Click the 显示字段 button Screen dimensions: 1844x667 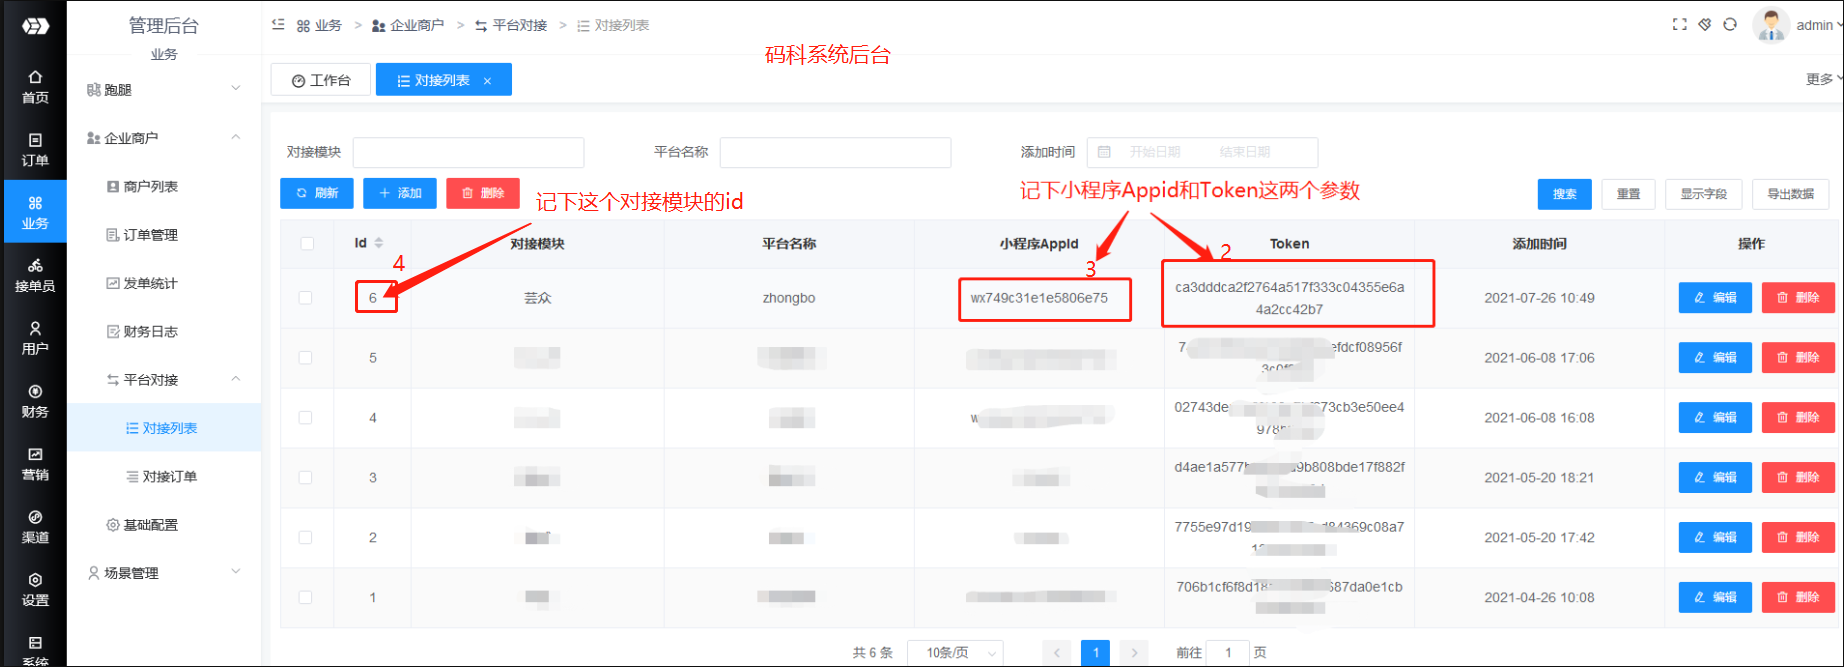pos(1704,194)
